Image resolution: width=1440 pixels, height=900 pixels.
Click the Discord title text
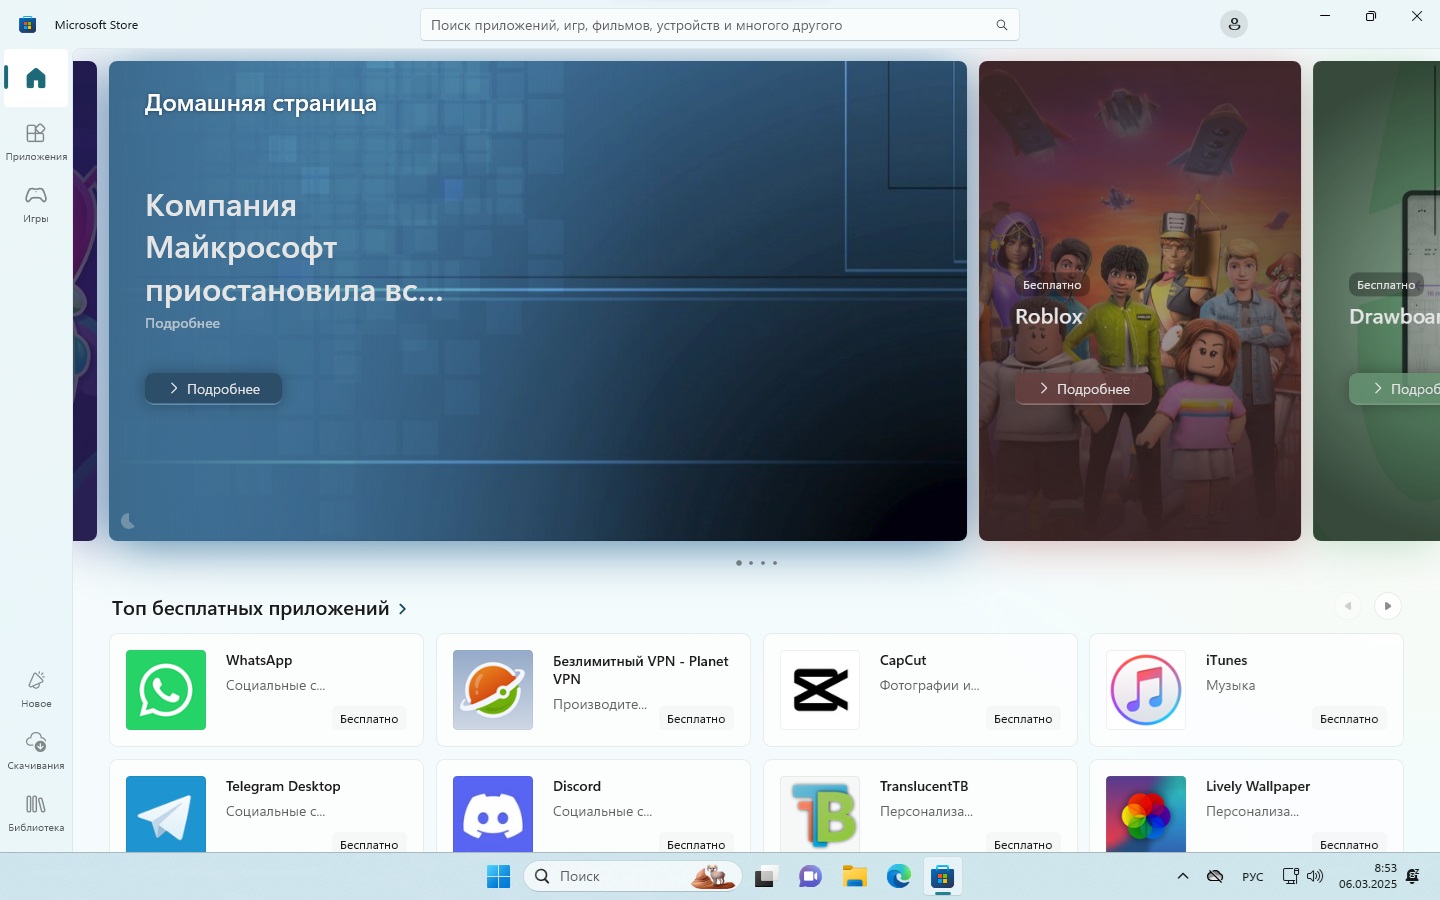[577, 786]
